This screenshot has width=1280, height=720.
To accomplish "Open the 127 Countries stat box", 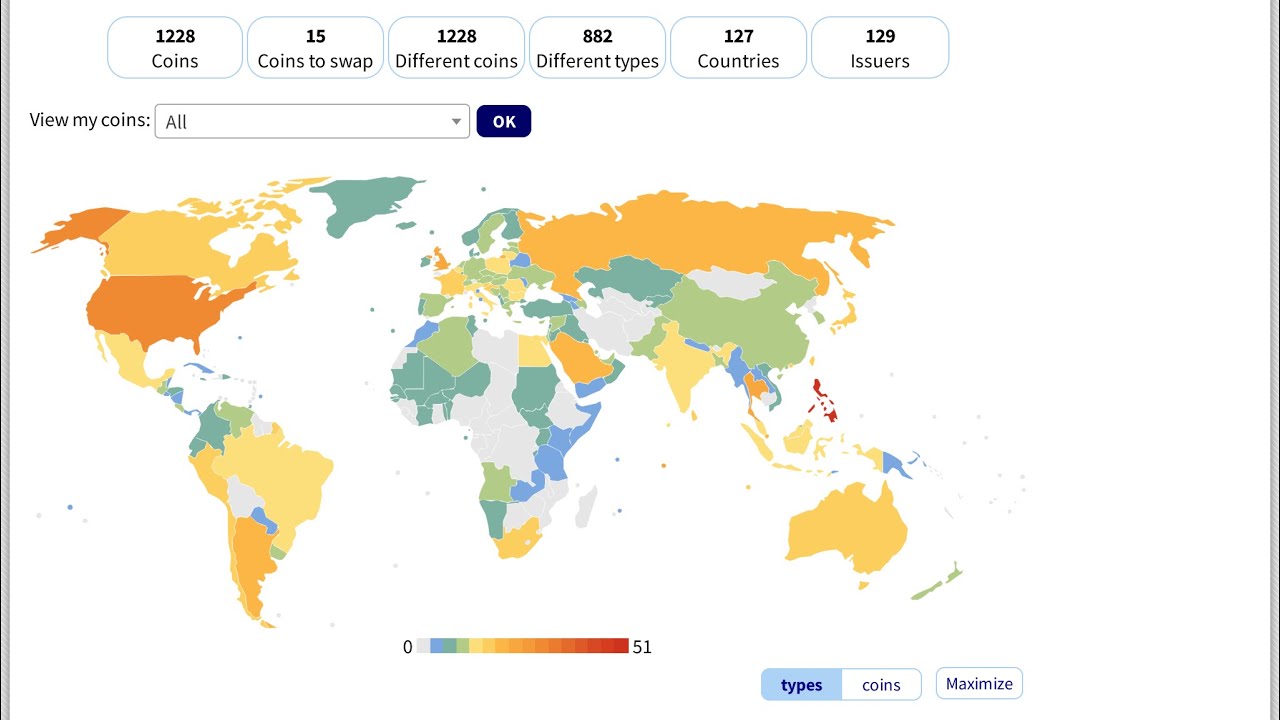I will (x=738, y=47).
